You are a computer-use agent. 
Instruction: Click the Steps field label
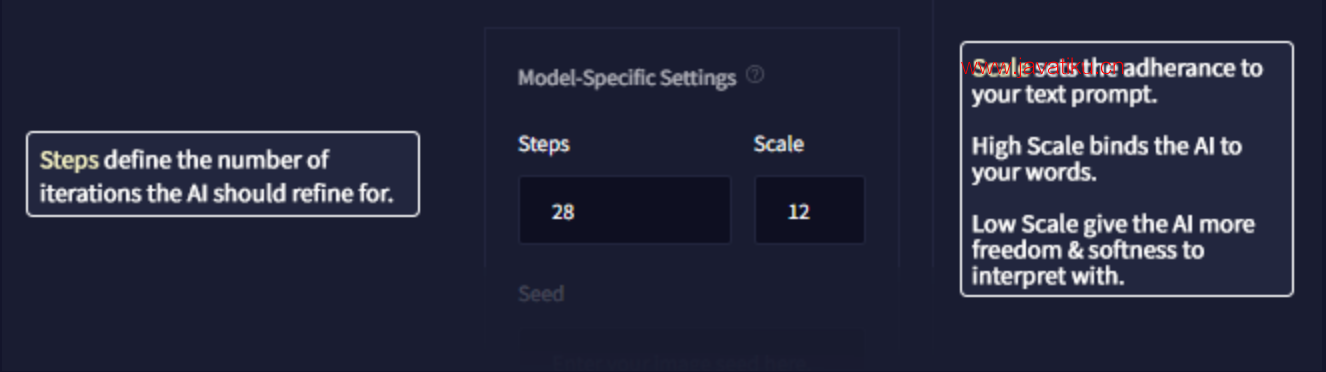pyautogui.click(x=544, y=144)
